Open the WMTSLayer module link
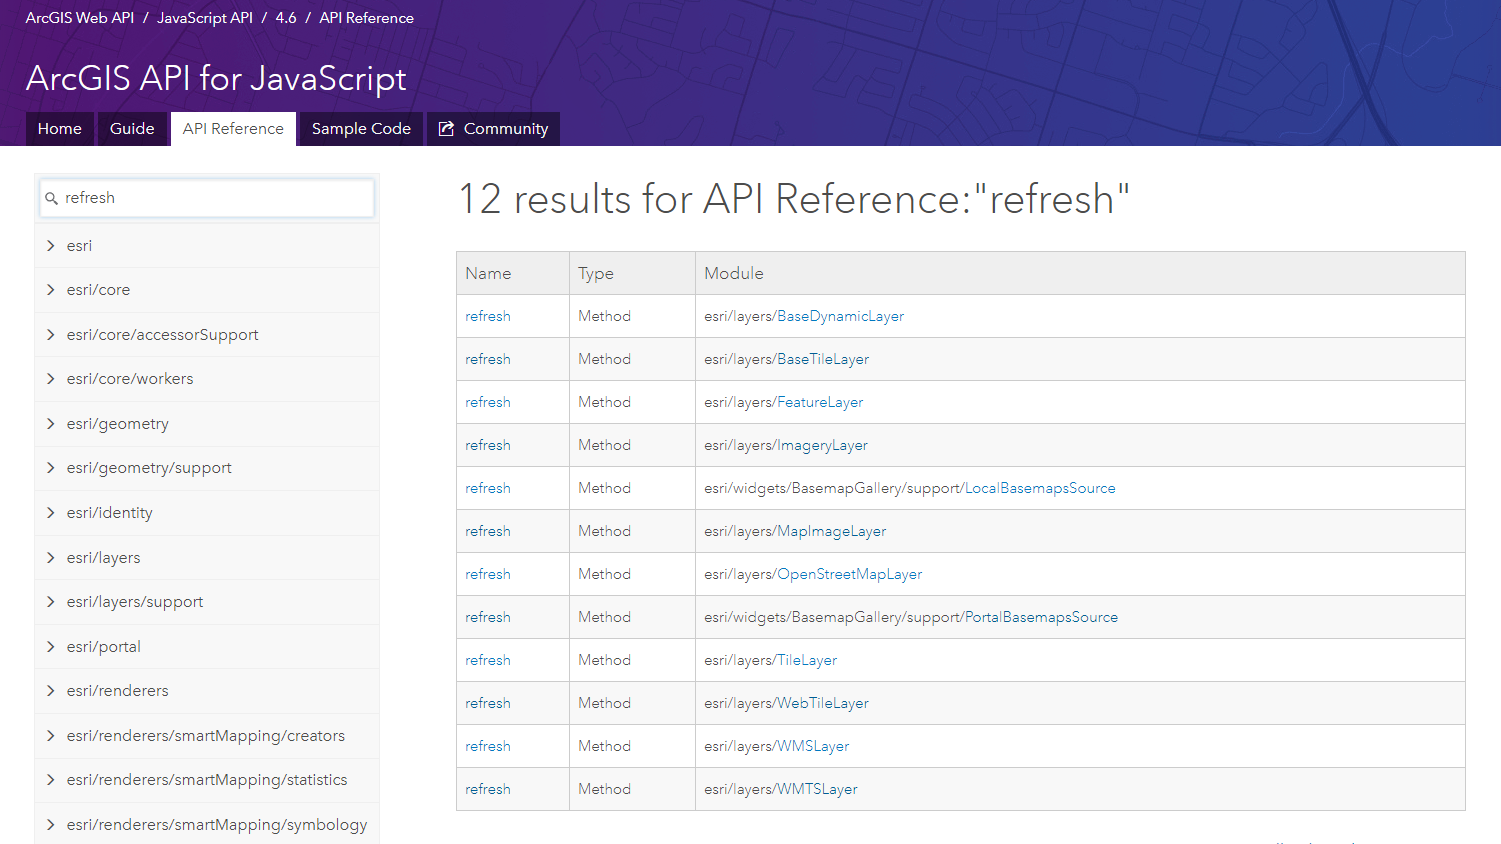This screenshot has width=1501, height=844. (x=817, y=789)
